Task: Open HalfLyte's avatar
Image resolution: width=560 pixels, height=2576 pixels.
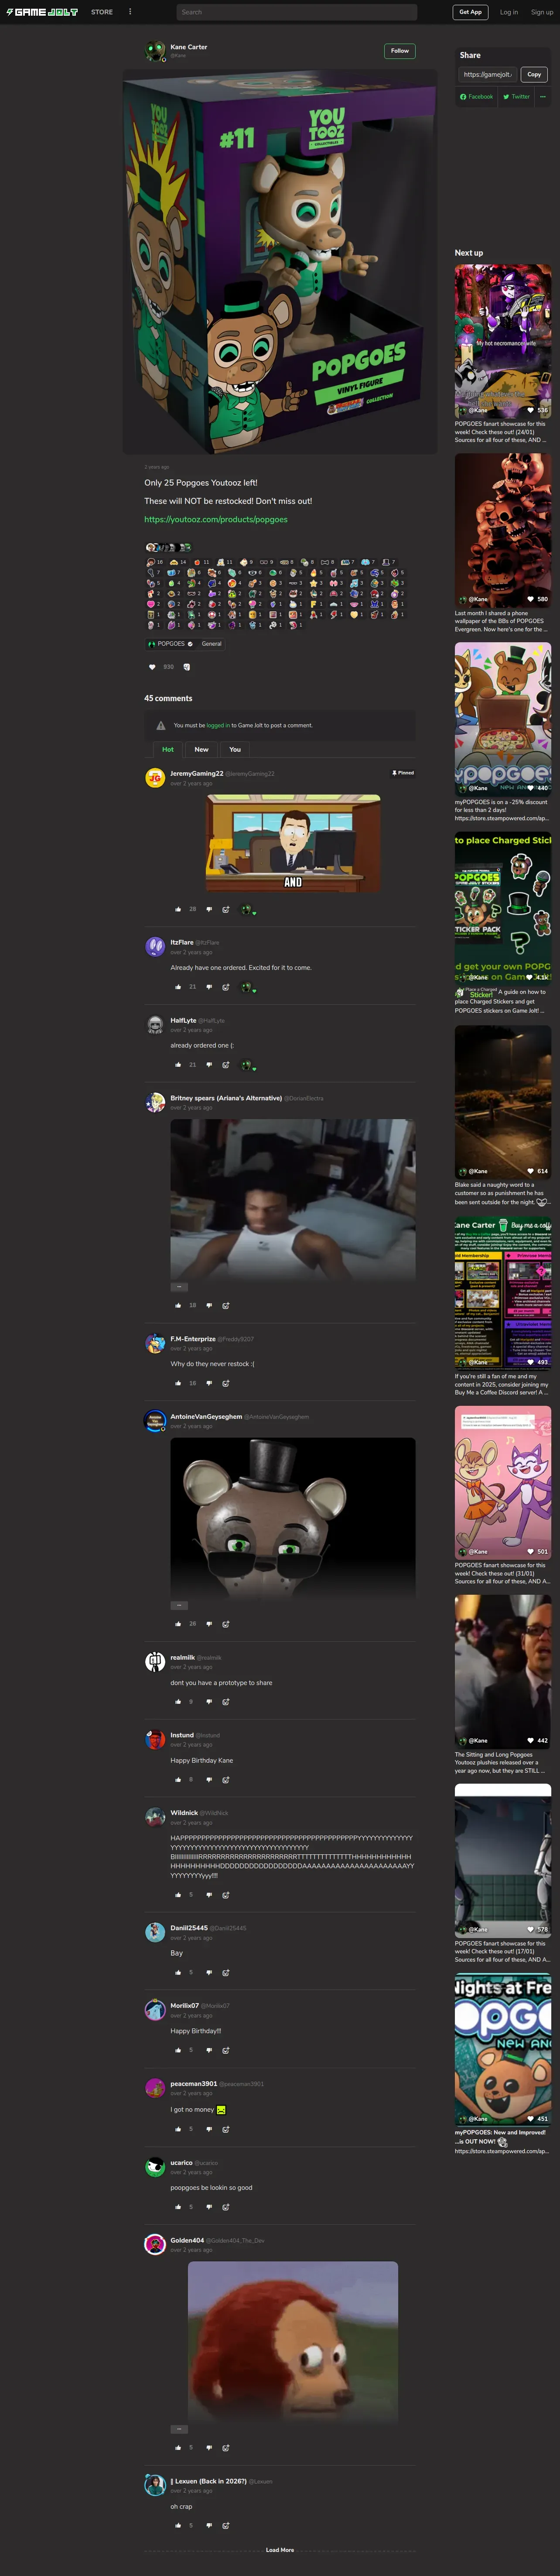Action: (155, 1024)
